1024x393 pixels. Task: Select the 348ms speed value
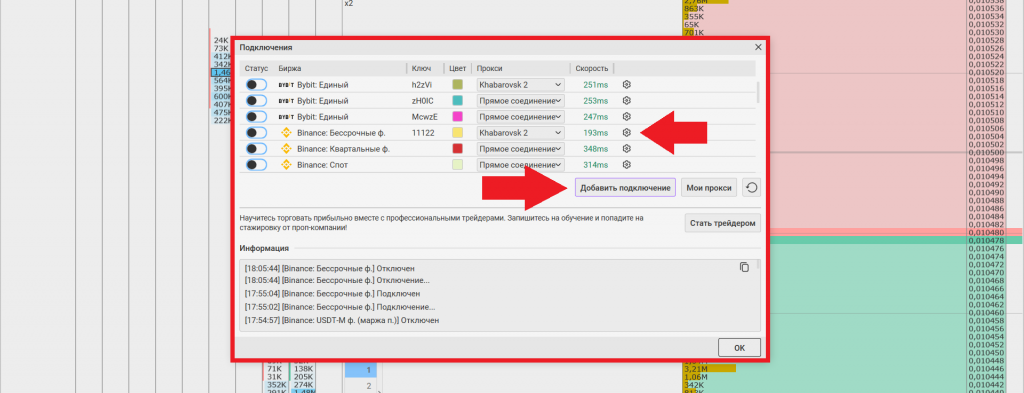click(x=596, y=149)
